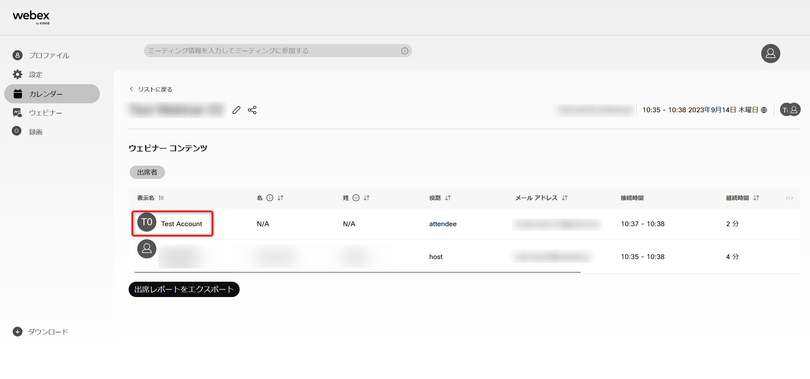The width and height of the screenshot is (810, 379).
Task: Click the globe timezone icon near the date
Action: 764,110
